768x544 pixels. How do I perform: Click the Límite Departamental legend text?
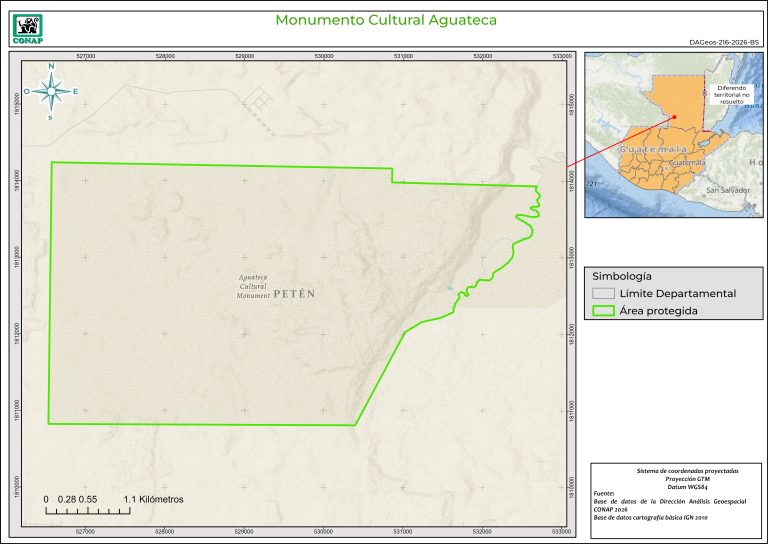(677, 294)
